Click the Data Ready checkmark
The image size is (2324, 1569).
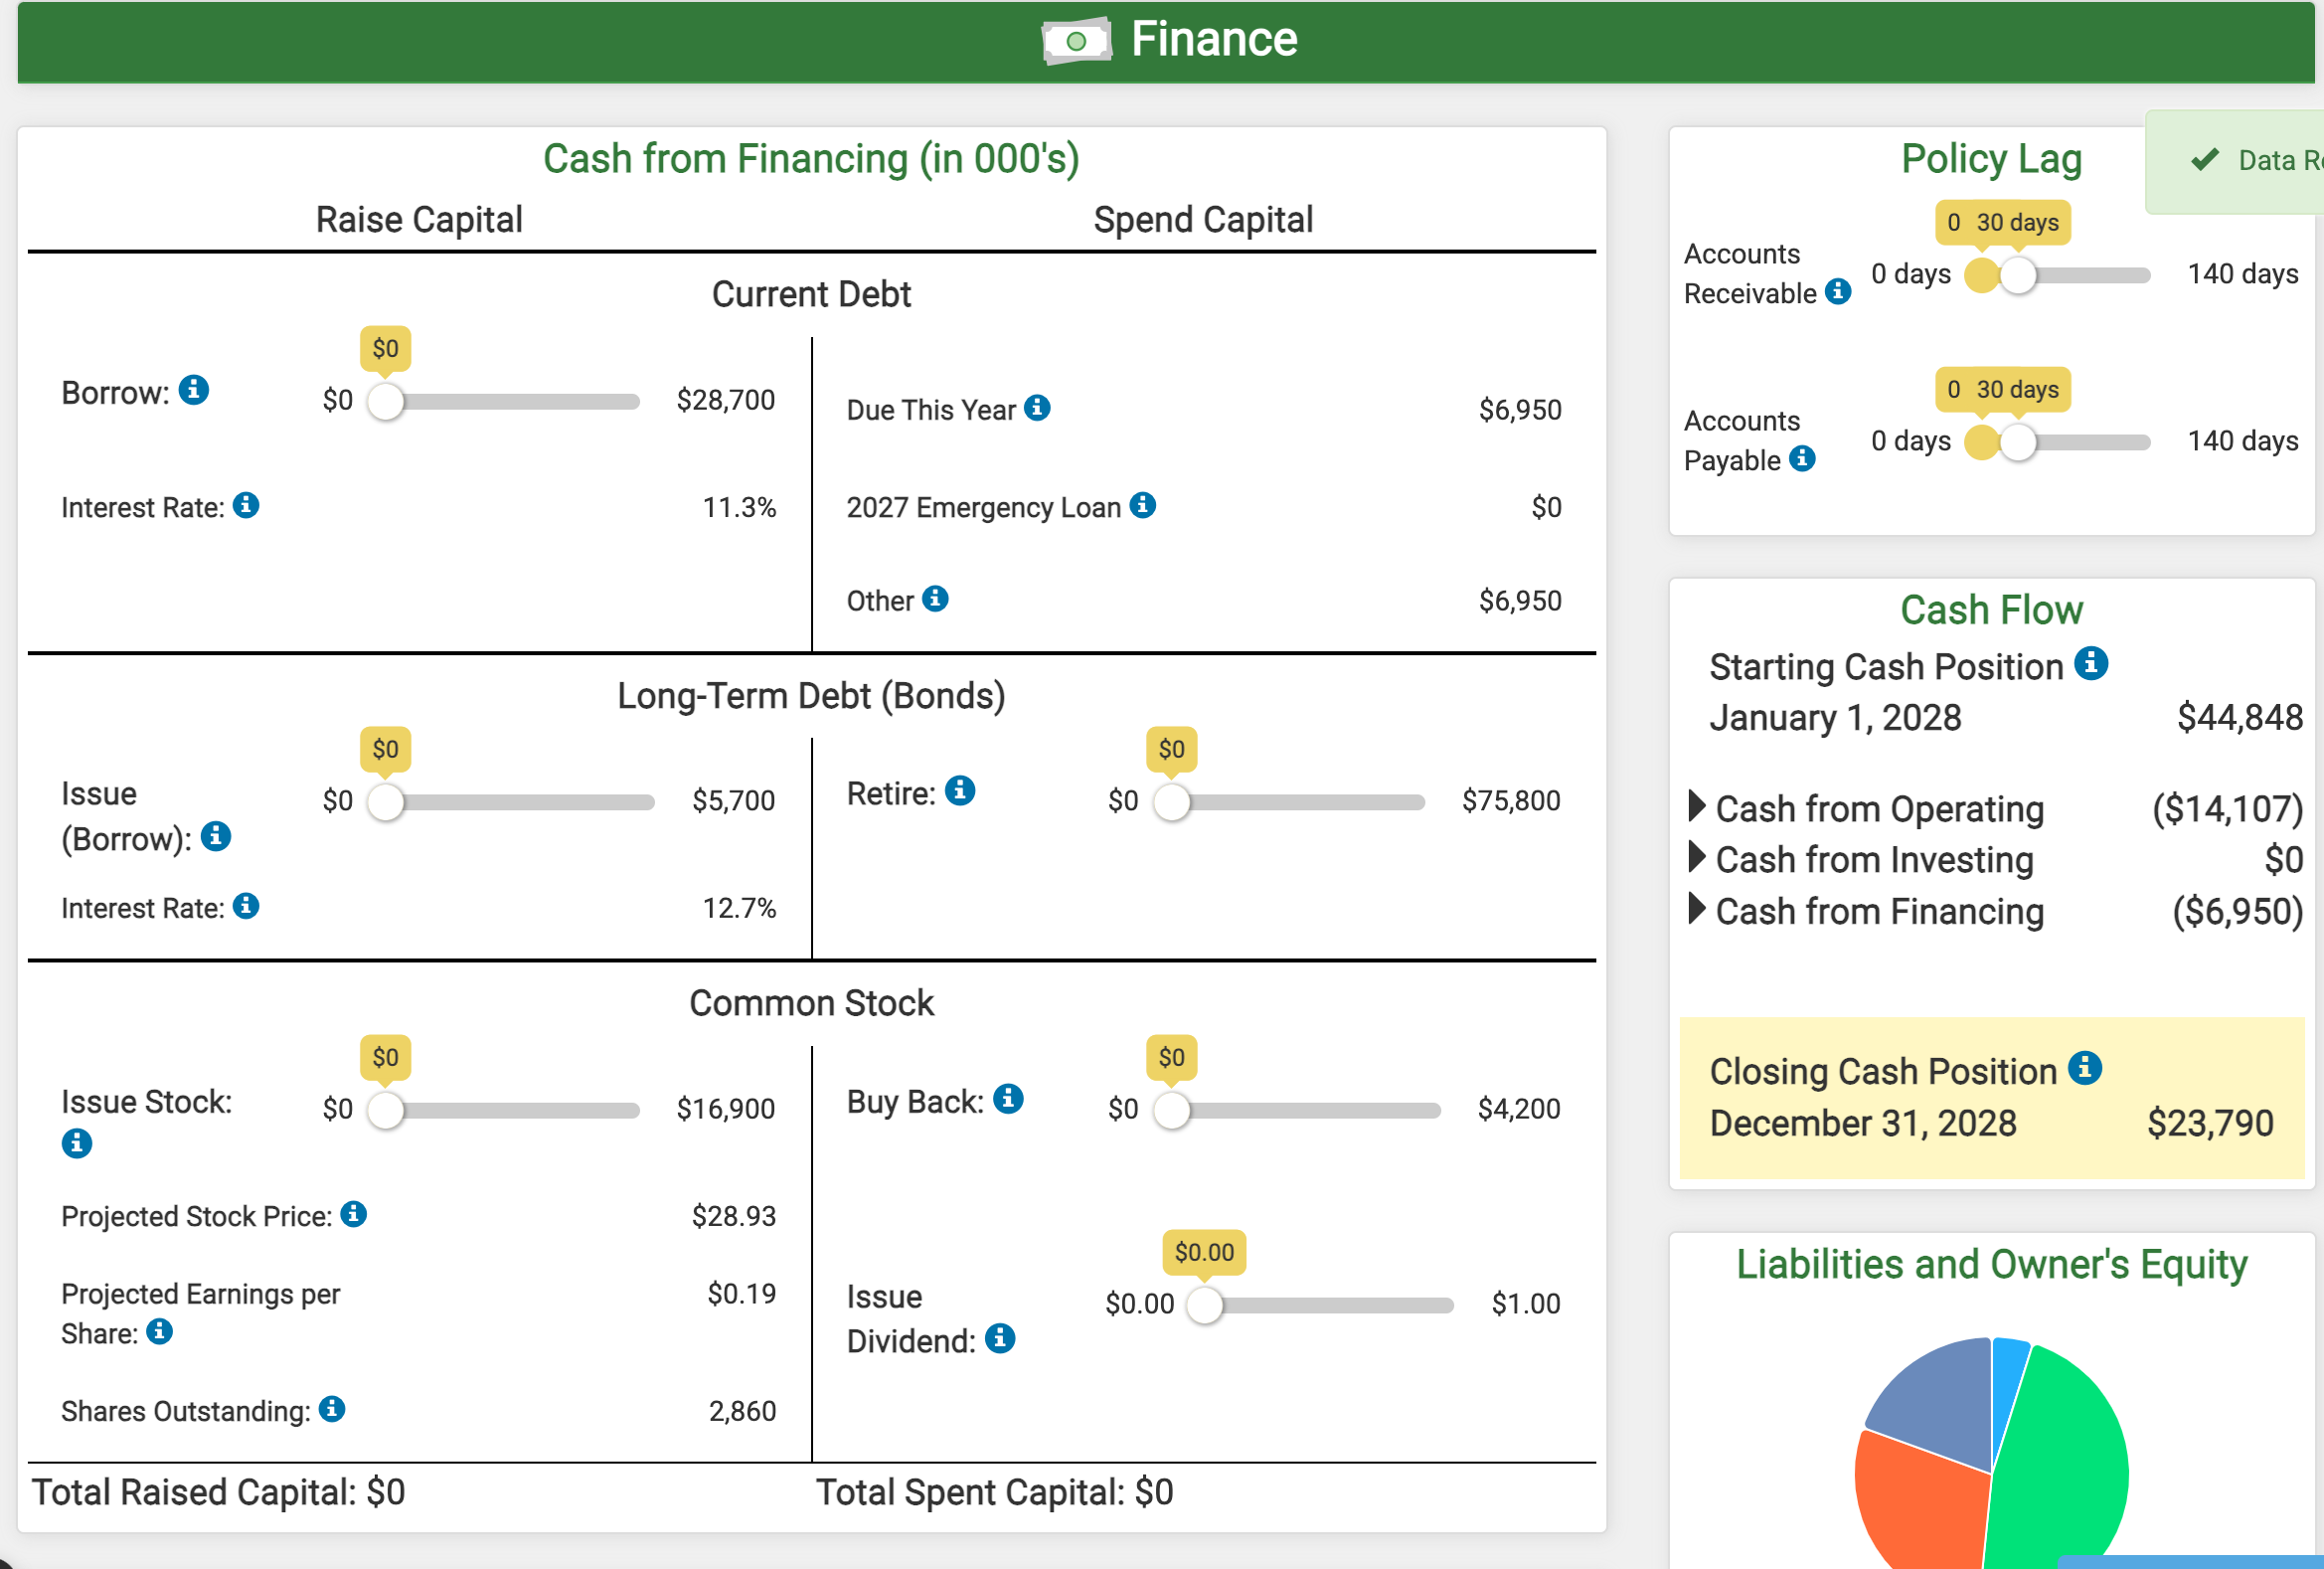[2206, 159]
